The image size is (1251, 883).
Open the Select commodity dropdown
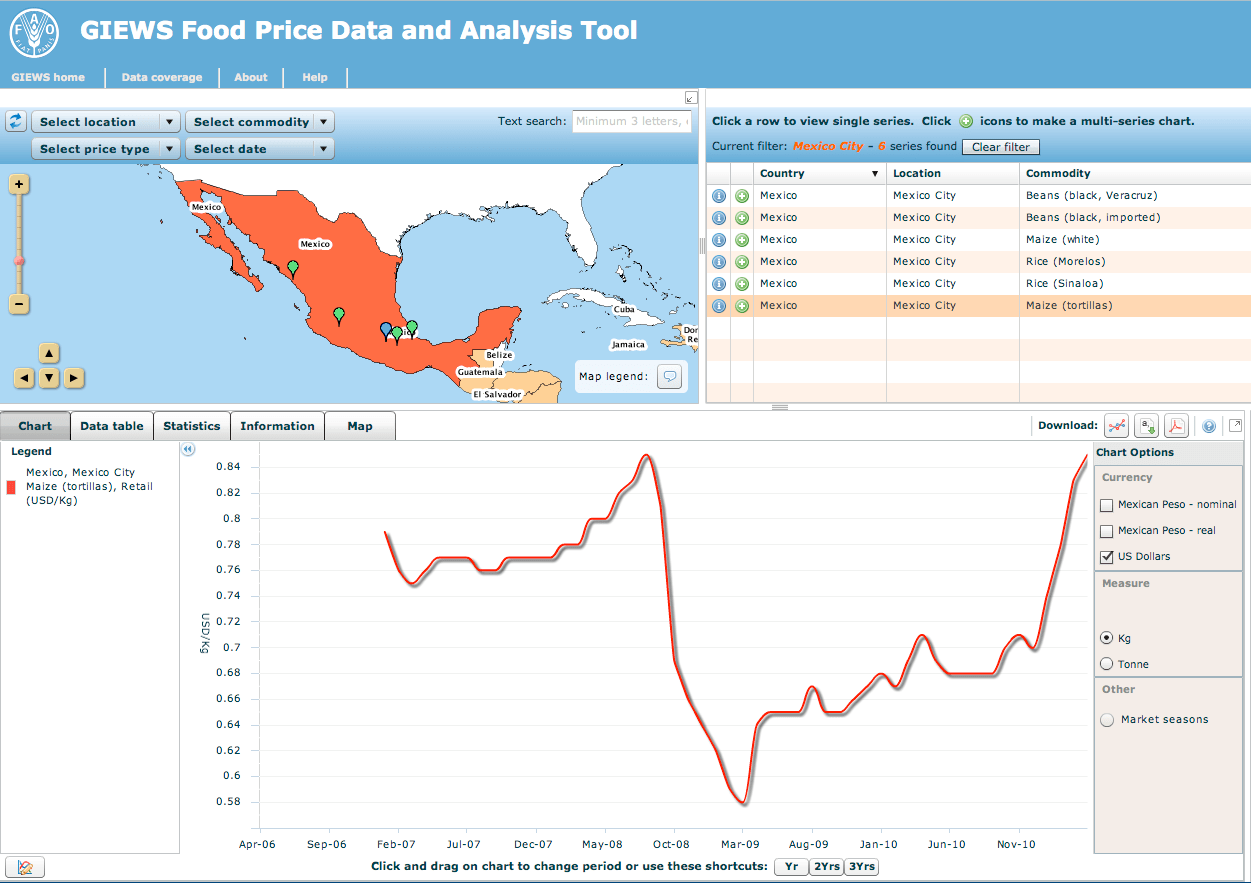[x=260, y=122]
